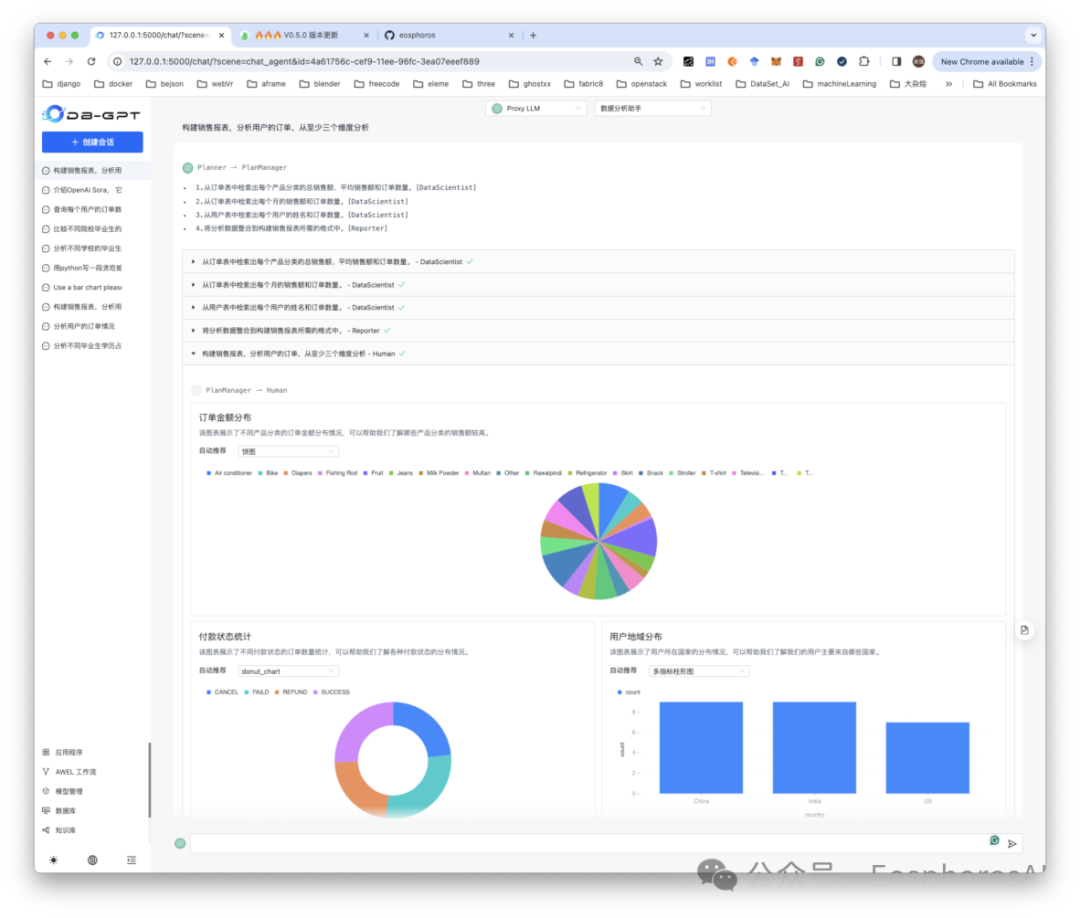Toggle the Refrigerator legend item
1080x918 pixels.
pyautogui.click(x=587, y=473)
